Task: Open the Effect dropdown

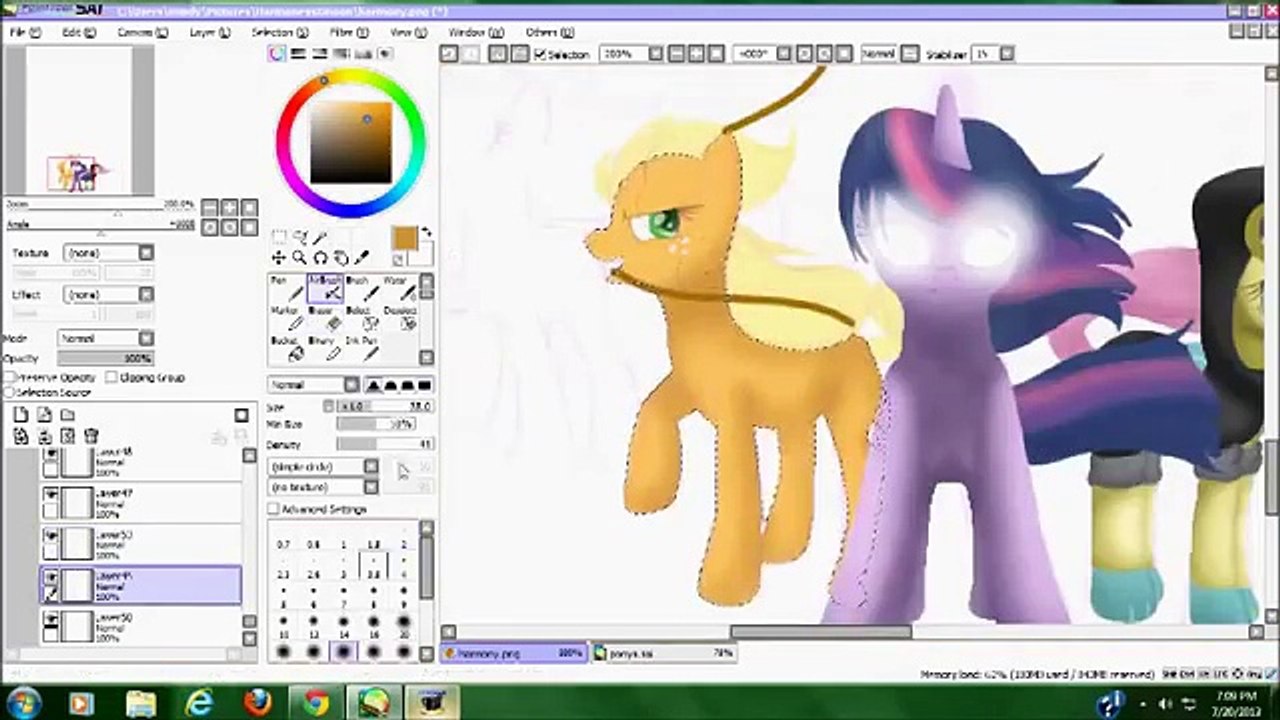Action: pyautogui.click(x=108, y=295)
